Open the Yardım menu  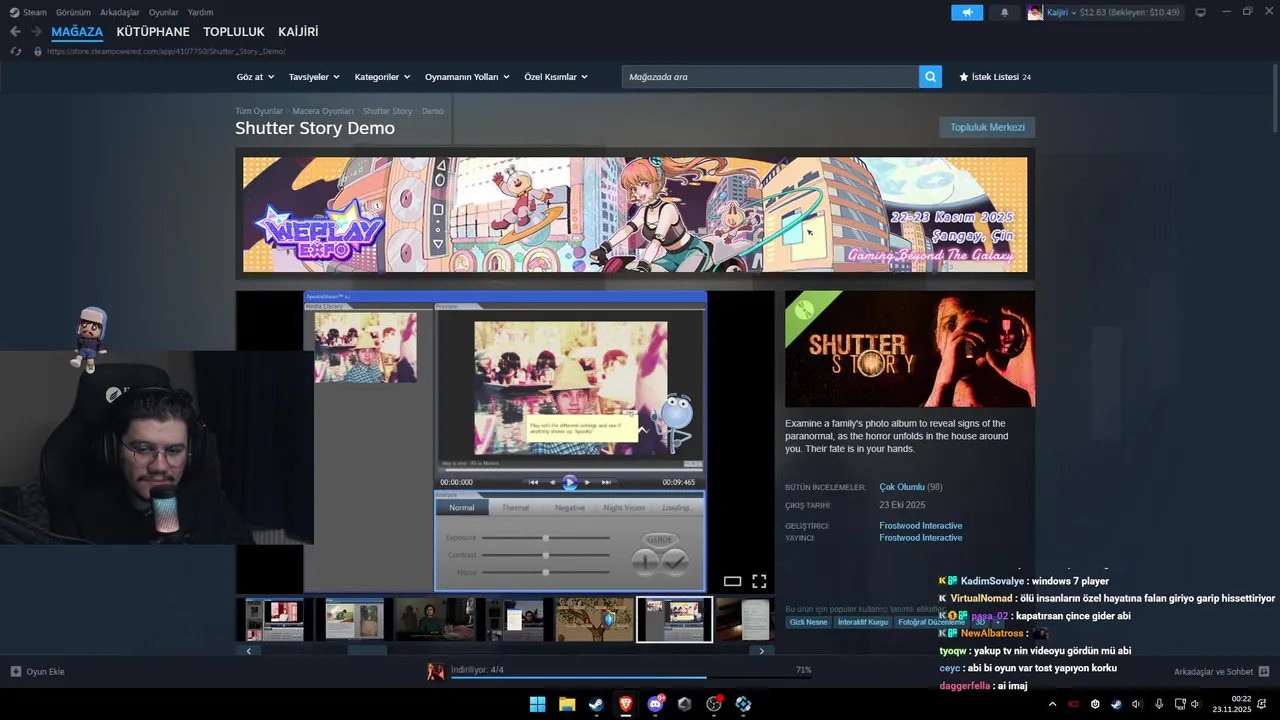[200, 12]
